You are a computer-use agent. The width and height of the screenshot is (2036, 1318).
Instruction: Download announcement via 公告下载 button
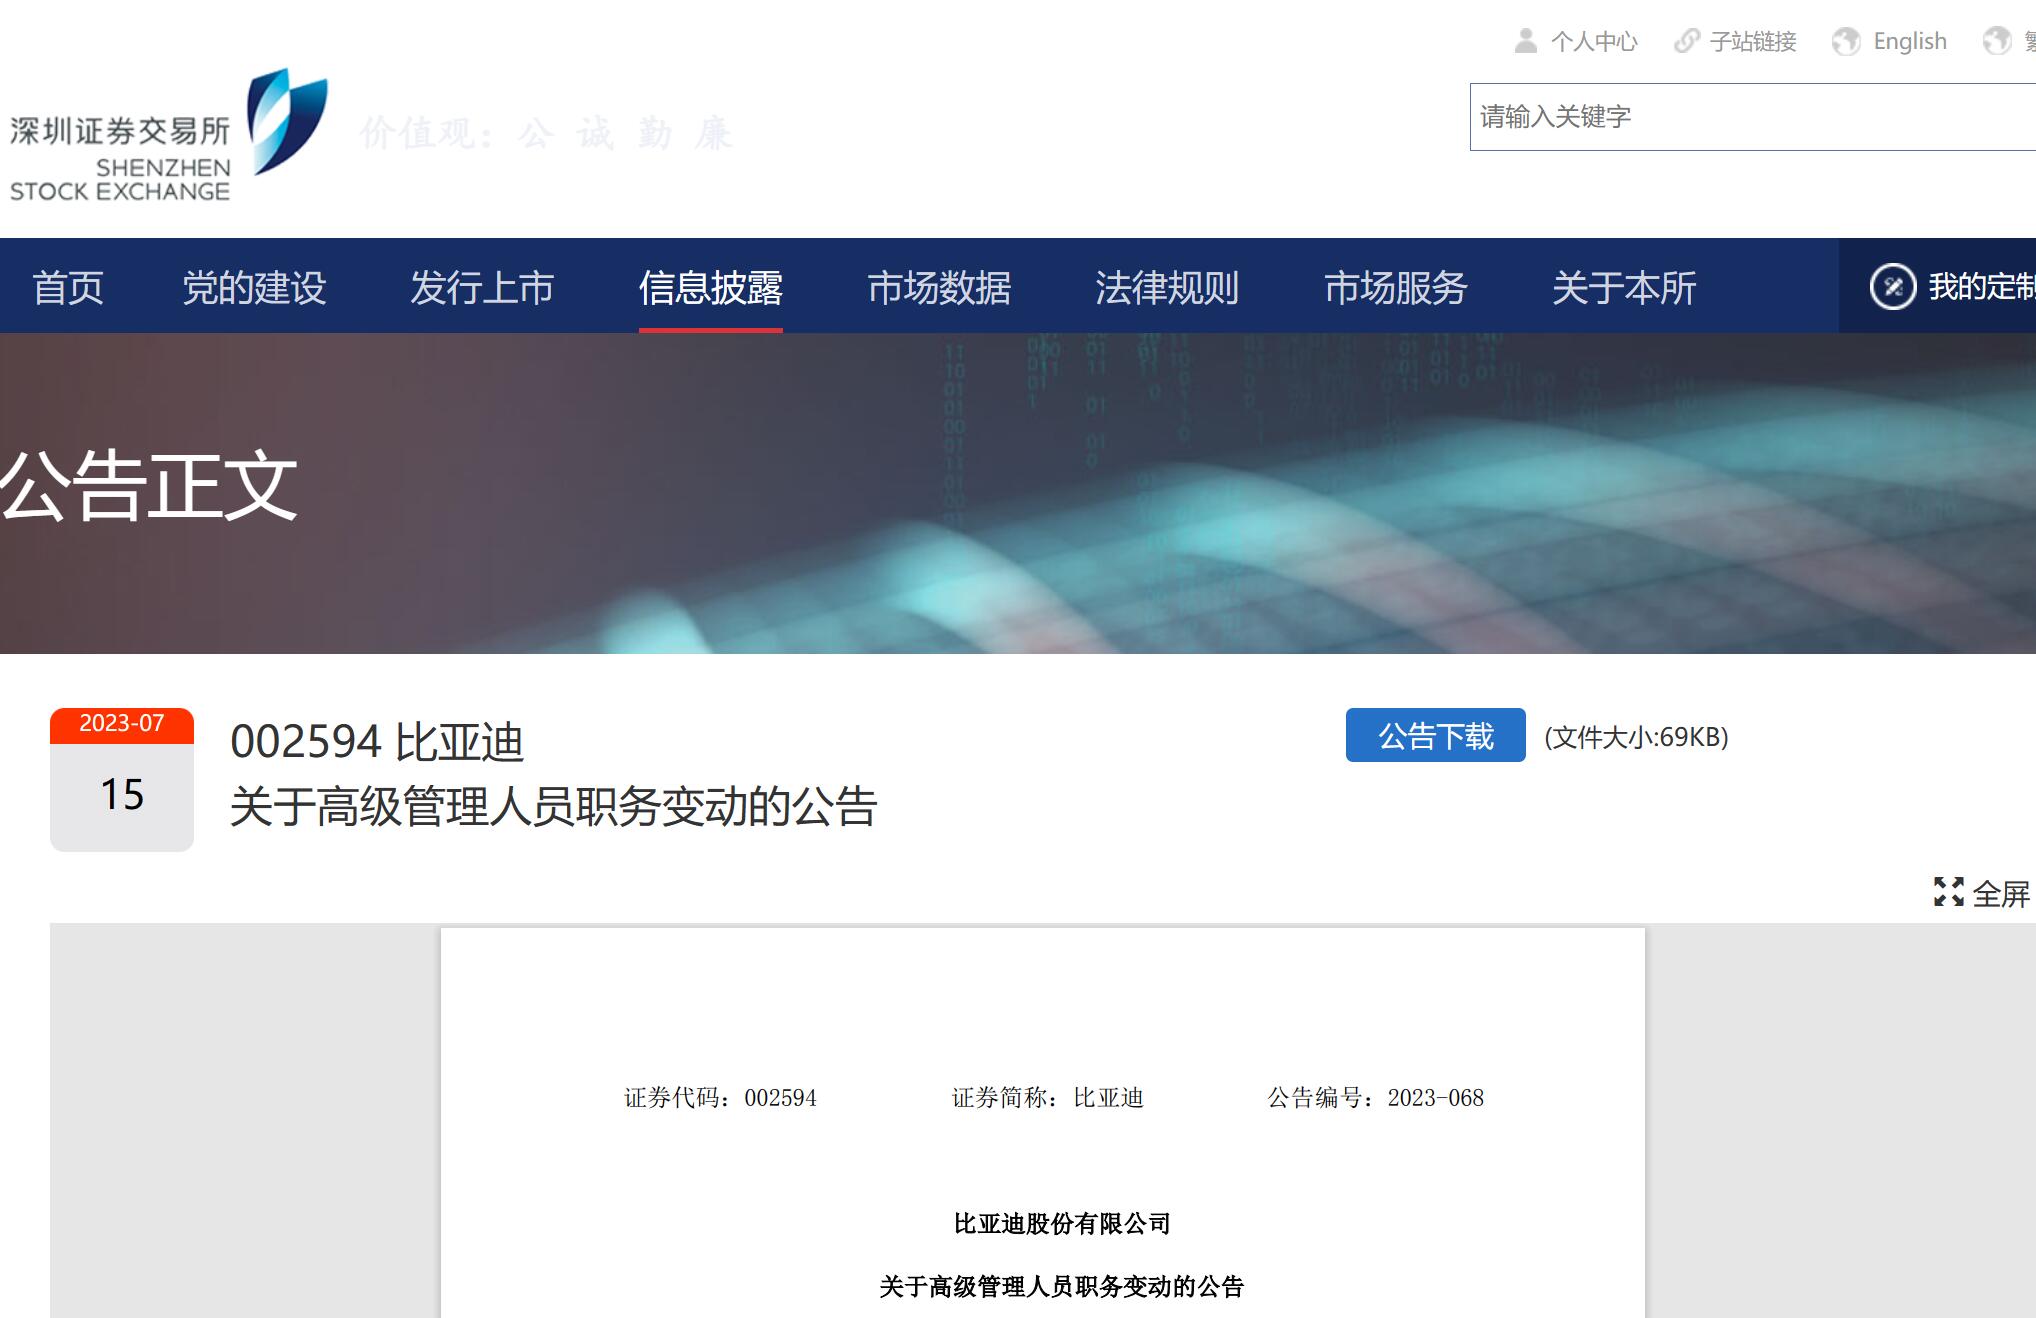coord(1435,735)
